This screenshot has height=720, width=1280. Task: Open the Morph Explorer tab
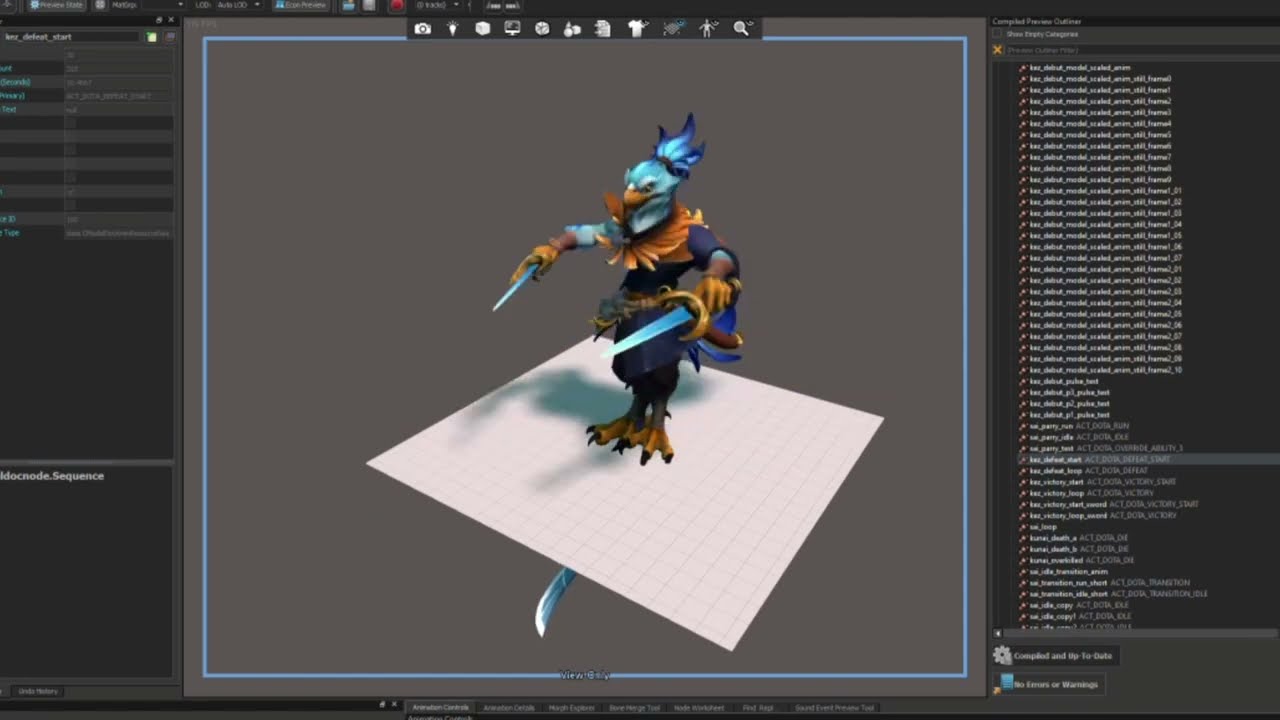coord(572,708)
